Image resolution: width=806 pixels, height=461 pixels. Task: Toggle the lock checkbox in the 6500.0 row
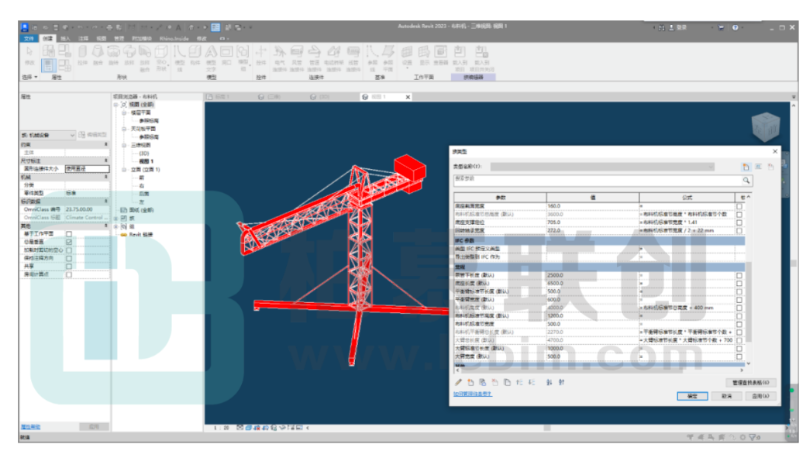point(739,283)
